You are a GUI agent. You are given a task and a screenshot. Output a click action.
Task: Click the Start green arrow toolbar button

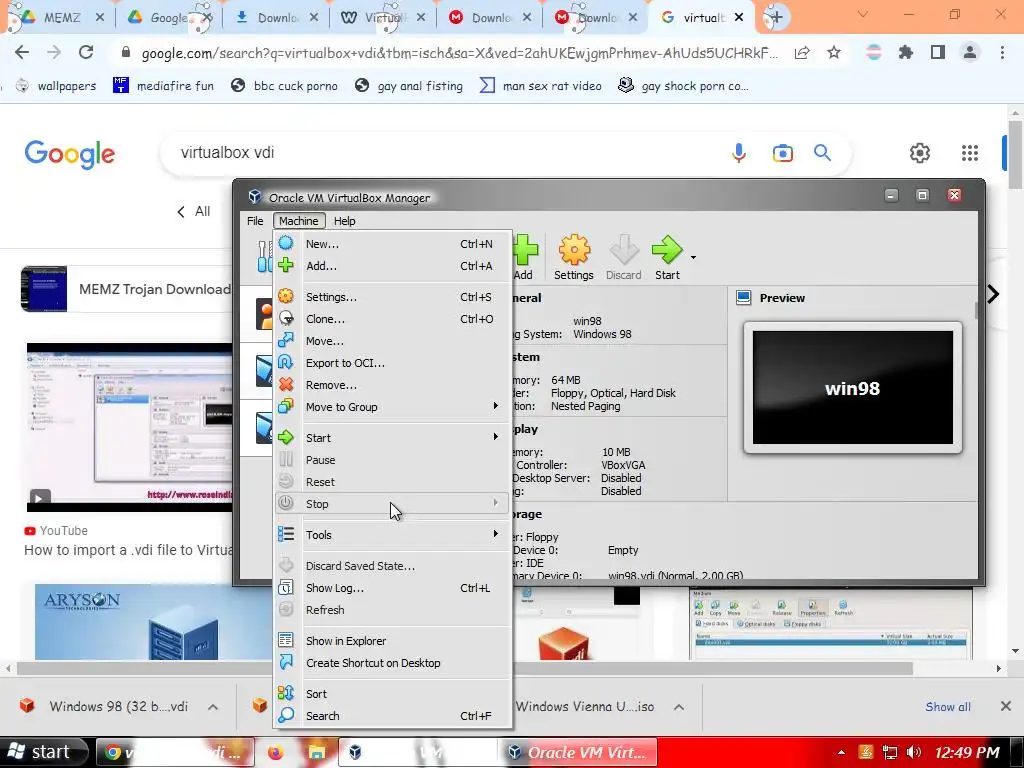pyautogui.click(x=667, y=257)
